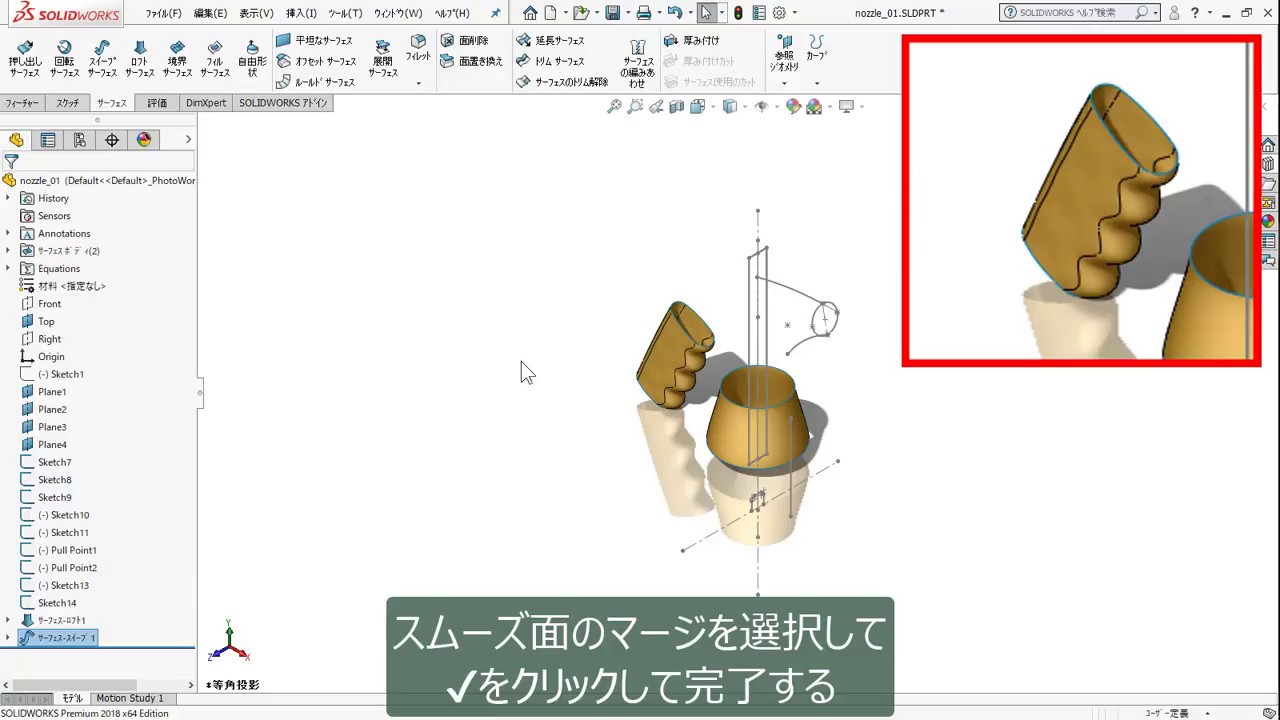Open dropdown arrow next to Undo
Image resolution: width=1280 pixels, height=720 pixels.
(689, 13)
